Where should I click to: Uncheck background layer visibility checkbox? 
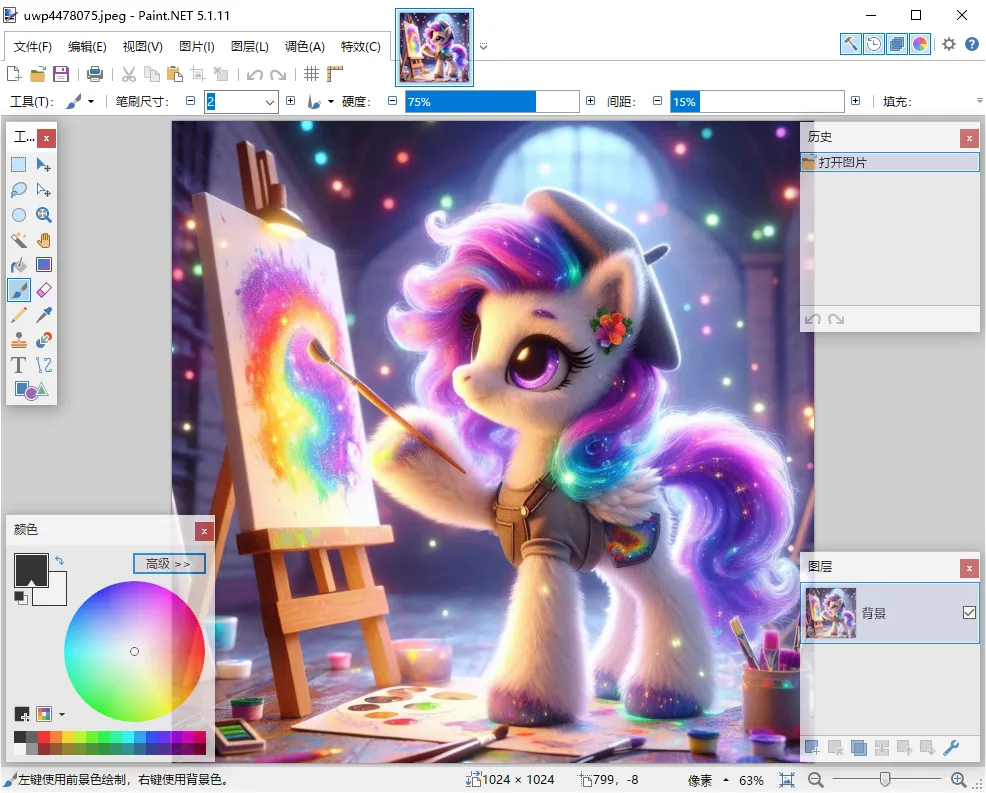click(969, 613)
